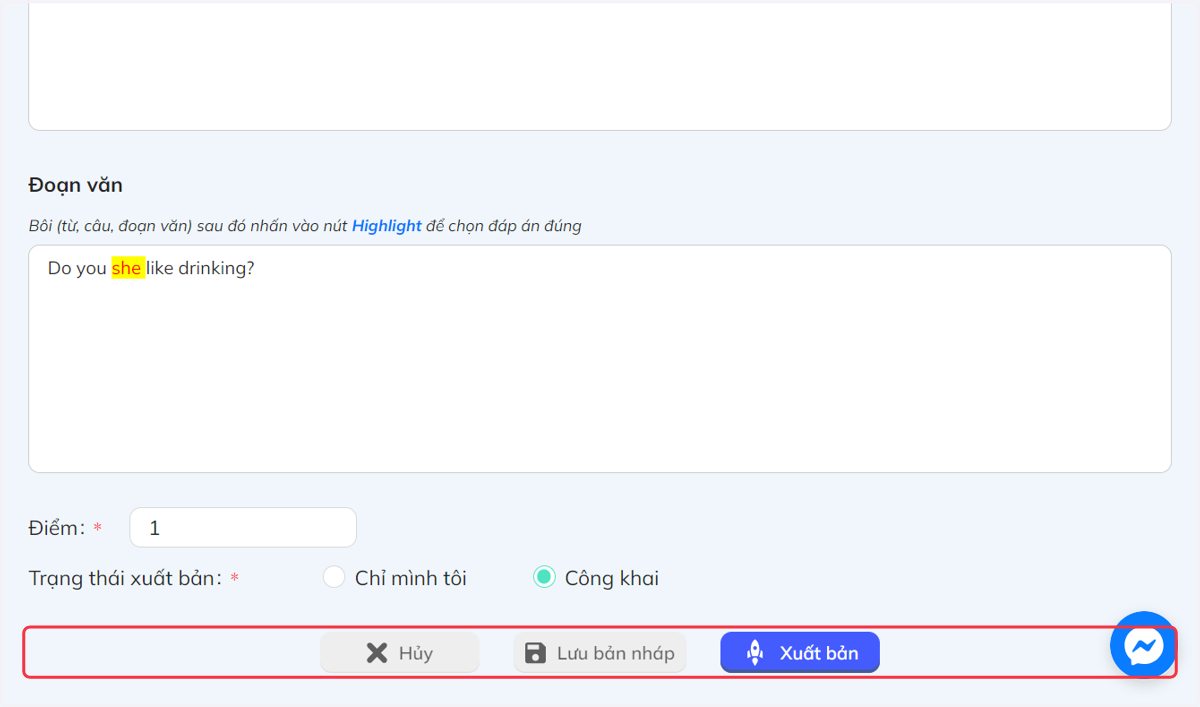Click the Điểm score input field
Viewport: 1200px width, 707px height.
click(243, 528)
